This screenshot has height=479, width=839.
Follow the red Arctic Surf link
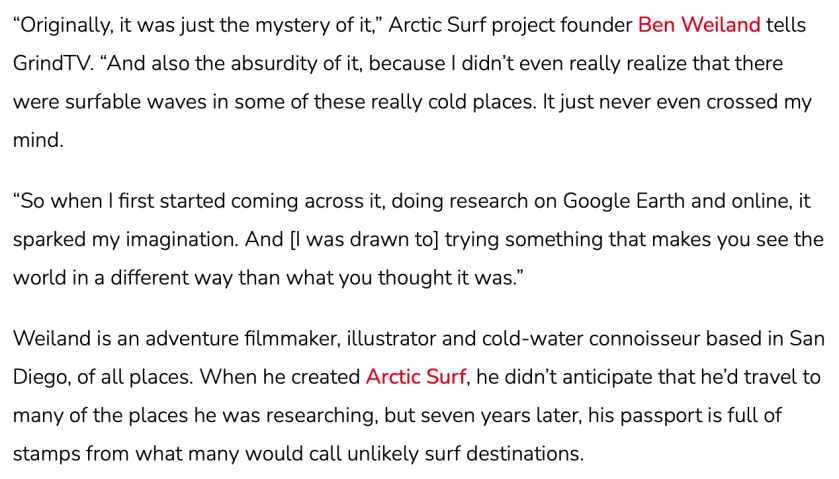[x=416, y=377]
